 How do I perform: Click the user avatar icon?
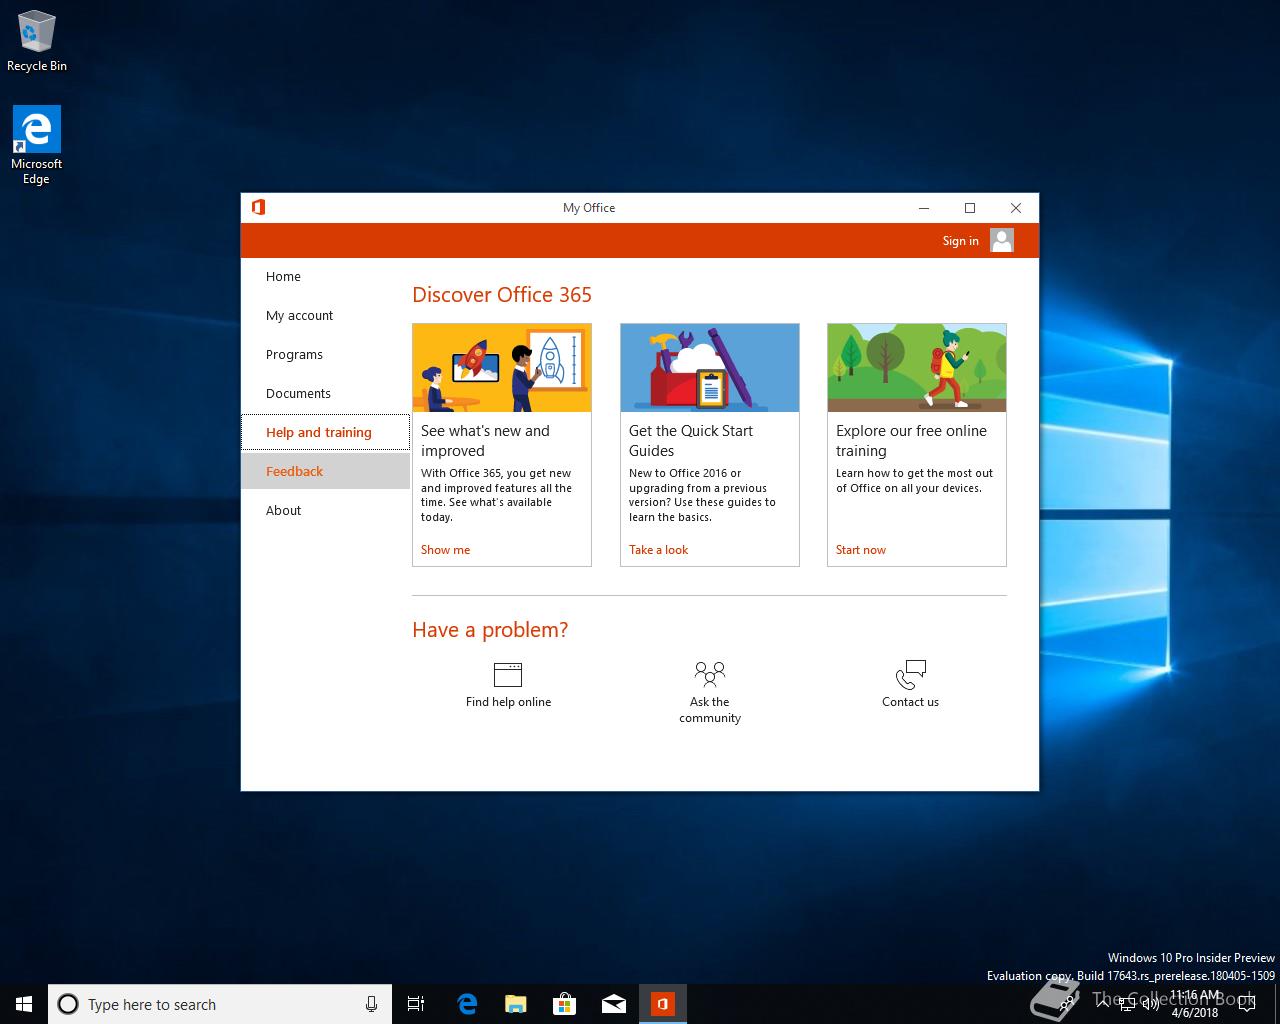(1002, 240)
